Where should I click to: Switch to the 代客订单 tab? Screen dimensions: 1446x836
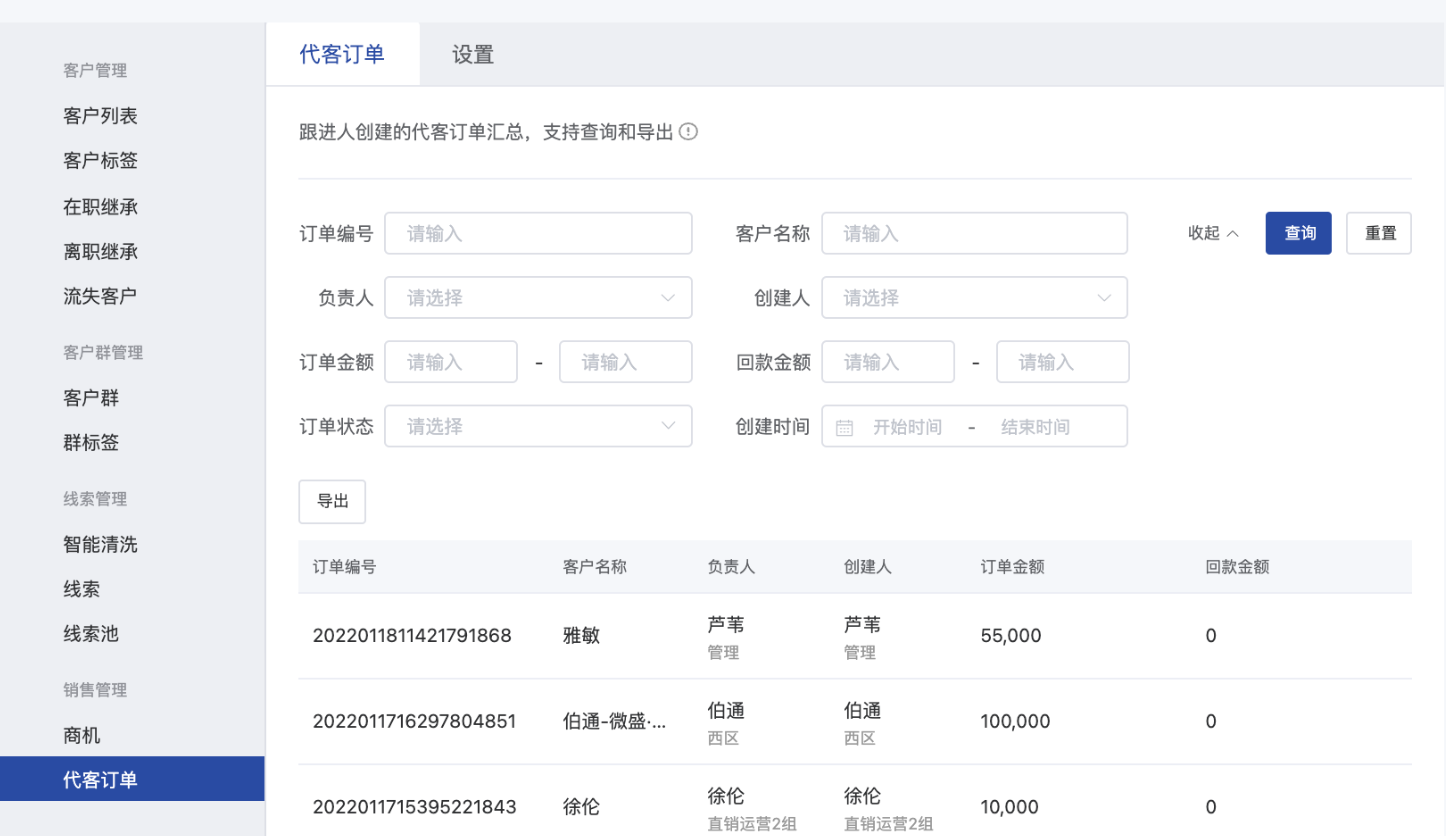pos(342,54)
